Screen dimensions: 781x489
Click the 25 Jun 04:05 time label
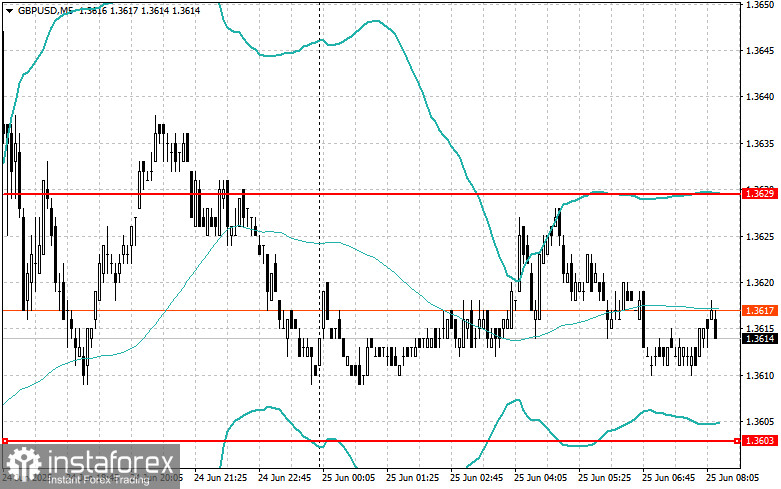(540, 478)
